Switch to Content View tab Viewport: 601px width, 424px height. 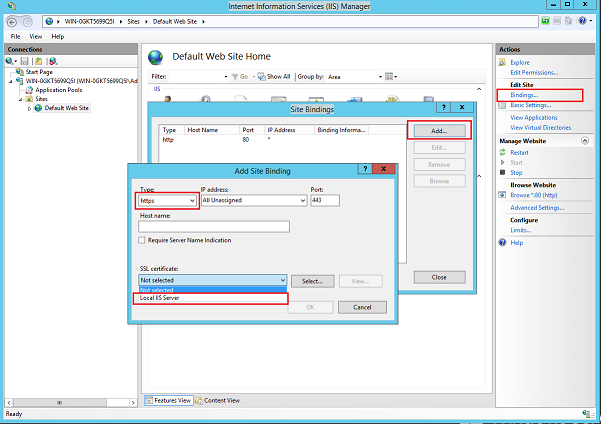pos(220,400)
